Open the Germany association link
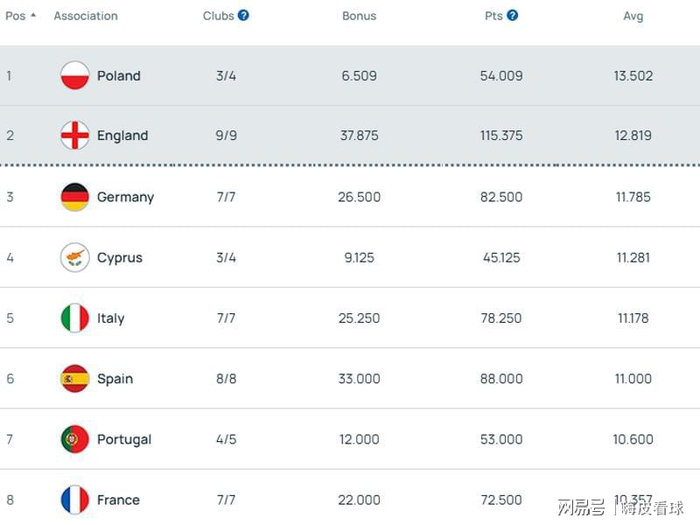The image size is (700, 525). click(x=125, y=197)
